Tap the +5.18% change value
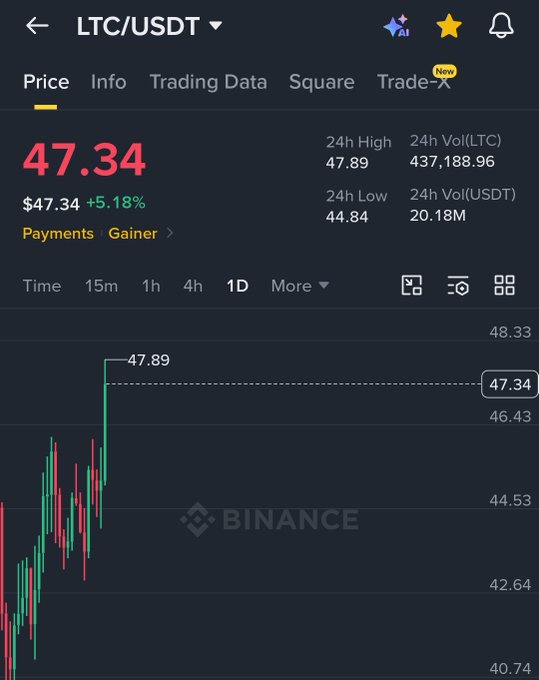Screen dimensions: 539x680 point(116,203)
